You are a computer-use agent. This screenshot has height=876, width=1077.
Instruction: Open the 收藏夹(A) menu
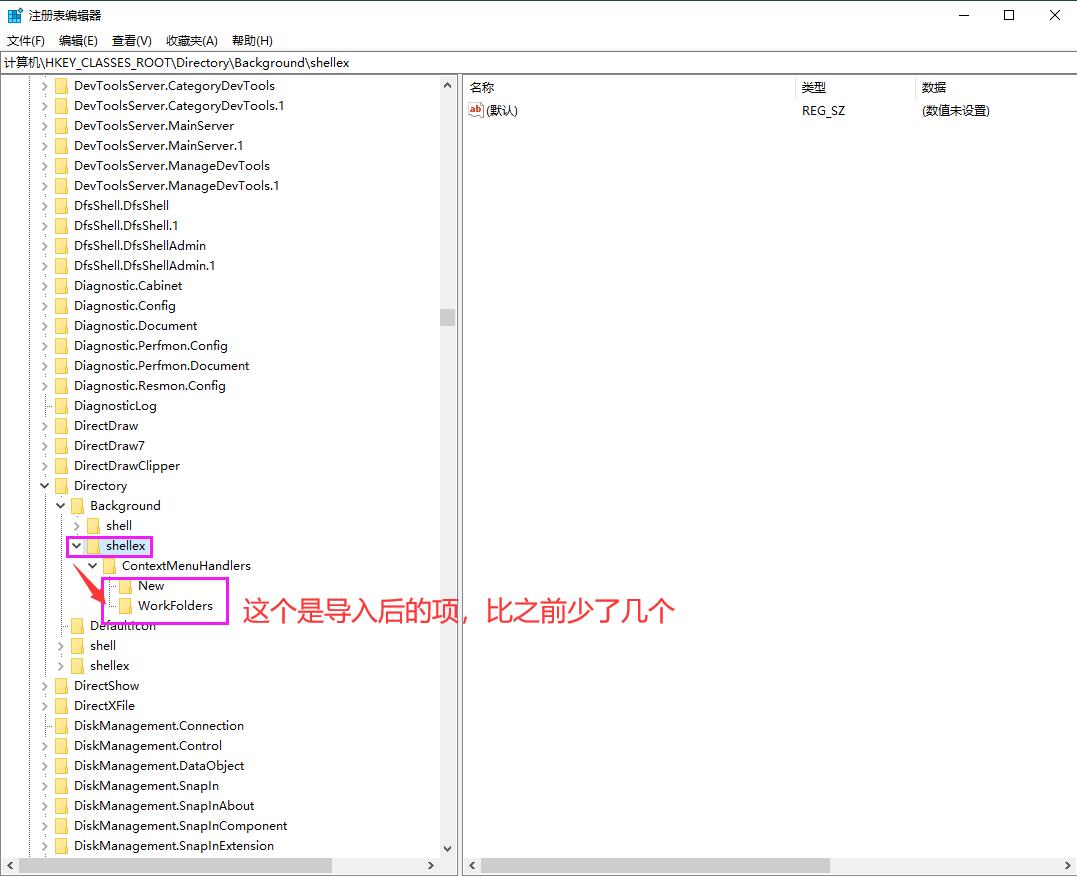click(x=192, y=41)
